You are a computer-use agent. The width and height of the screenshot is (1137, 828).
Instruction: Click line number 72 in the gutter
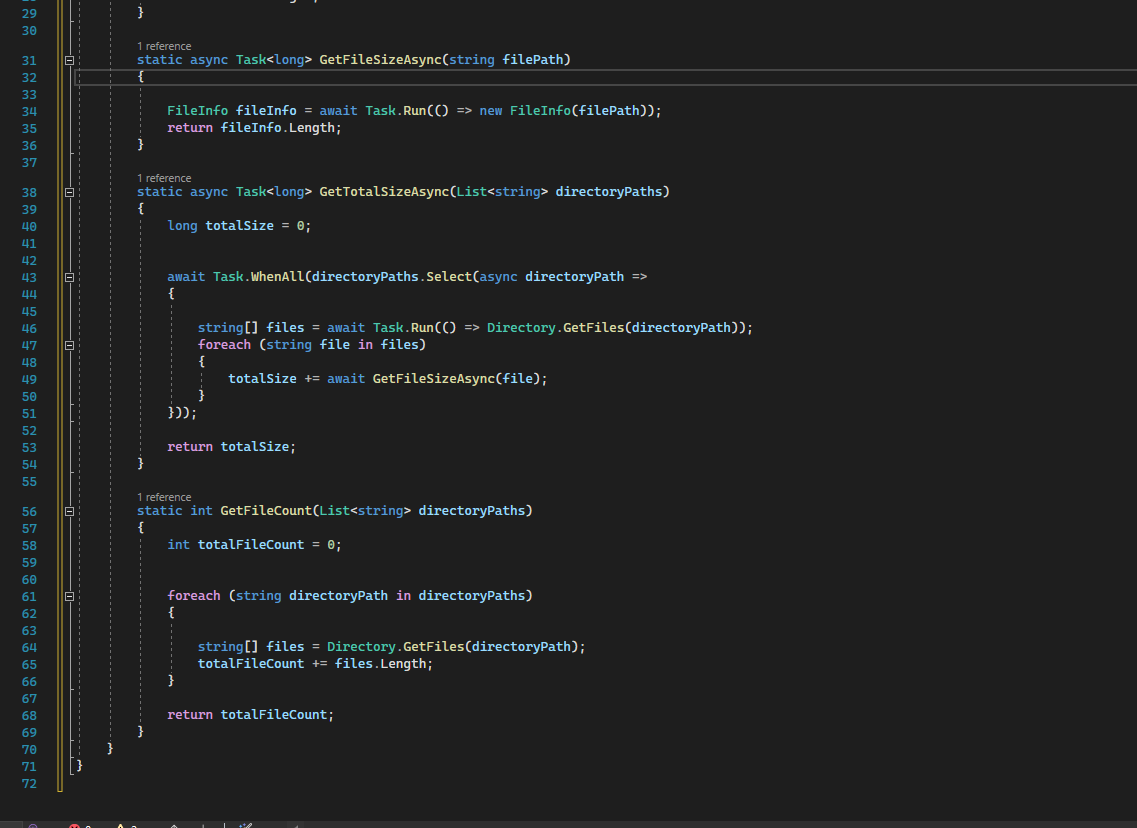(x=29, y=784)
